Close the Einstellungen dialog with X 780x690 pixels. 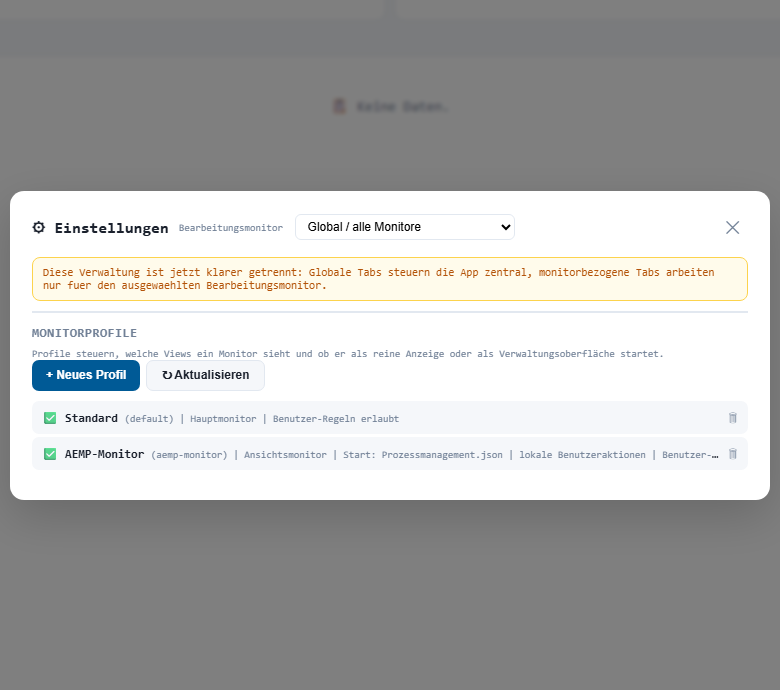coord(732,227)
